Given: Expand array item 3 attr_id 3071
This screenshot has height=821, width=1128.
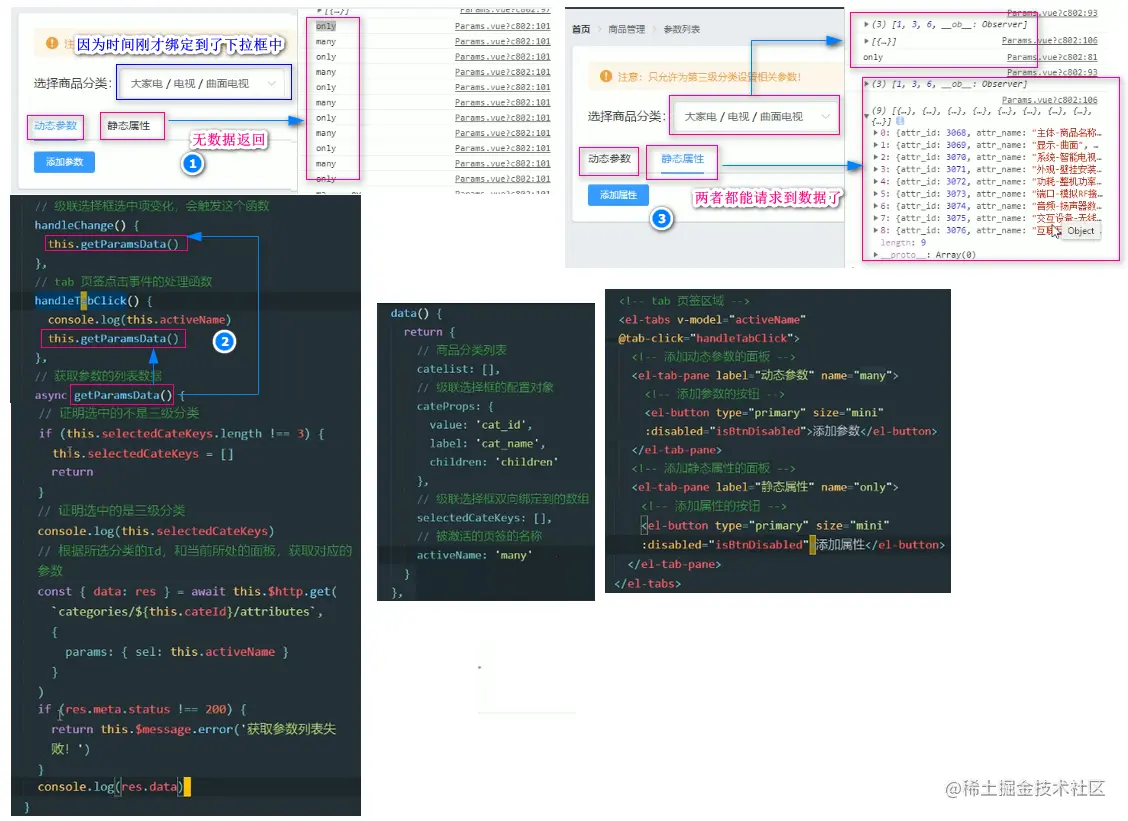Looking at the screenshot, I should [875, 170].
